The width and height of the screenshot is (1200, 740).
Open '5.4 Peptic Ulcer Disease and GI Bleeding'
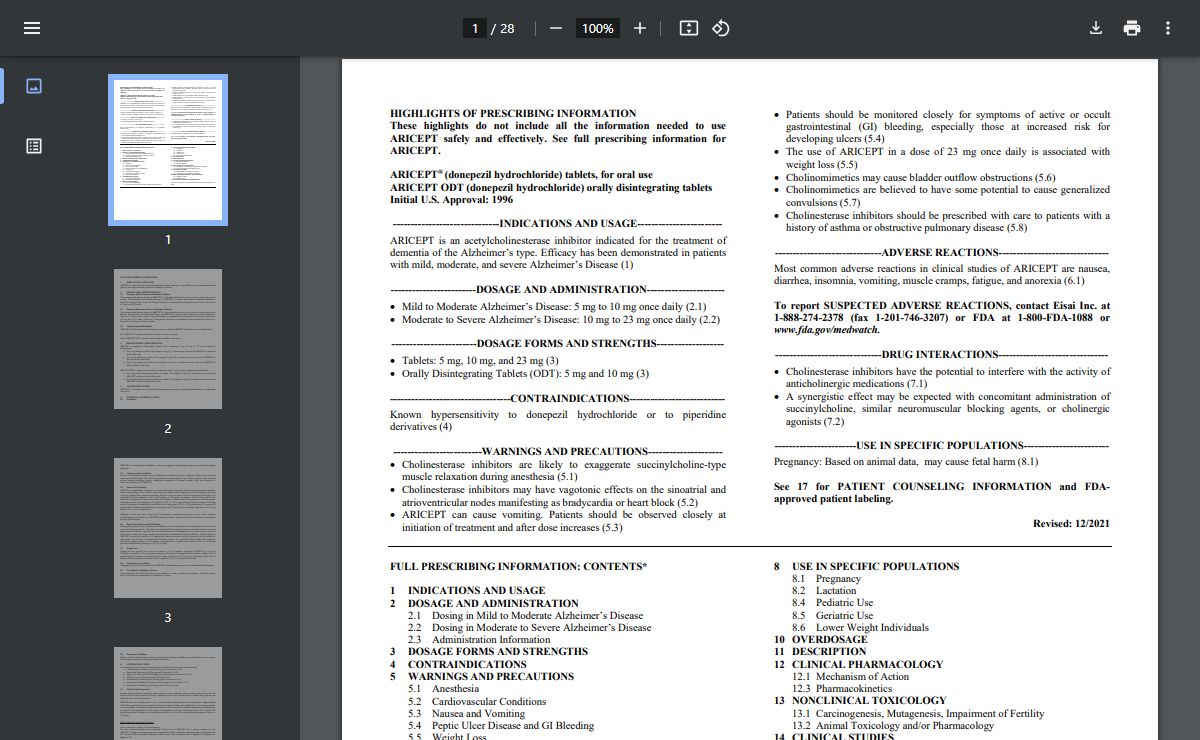point(500,726)
